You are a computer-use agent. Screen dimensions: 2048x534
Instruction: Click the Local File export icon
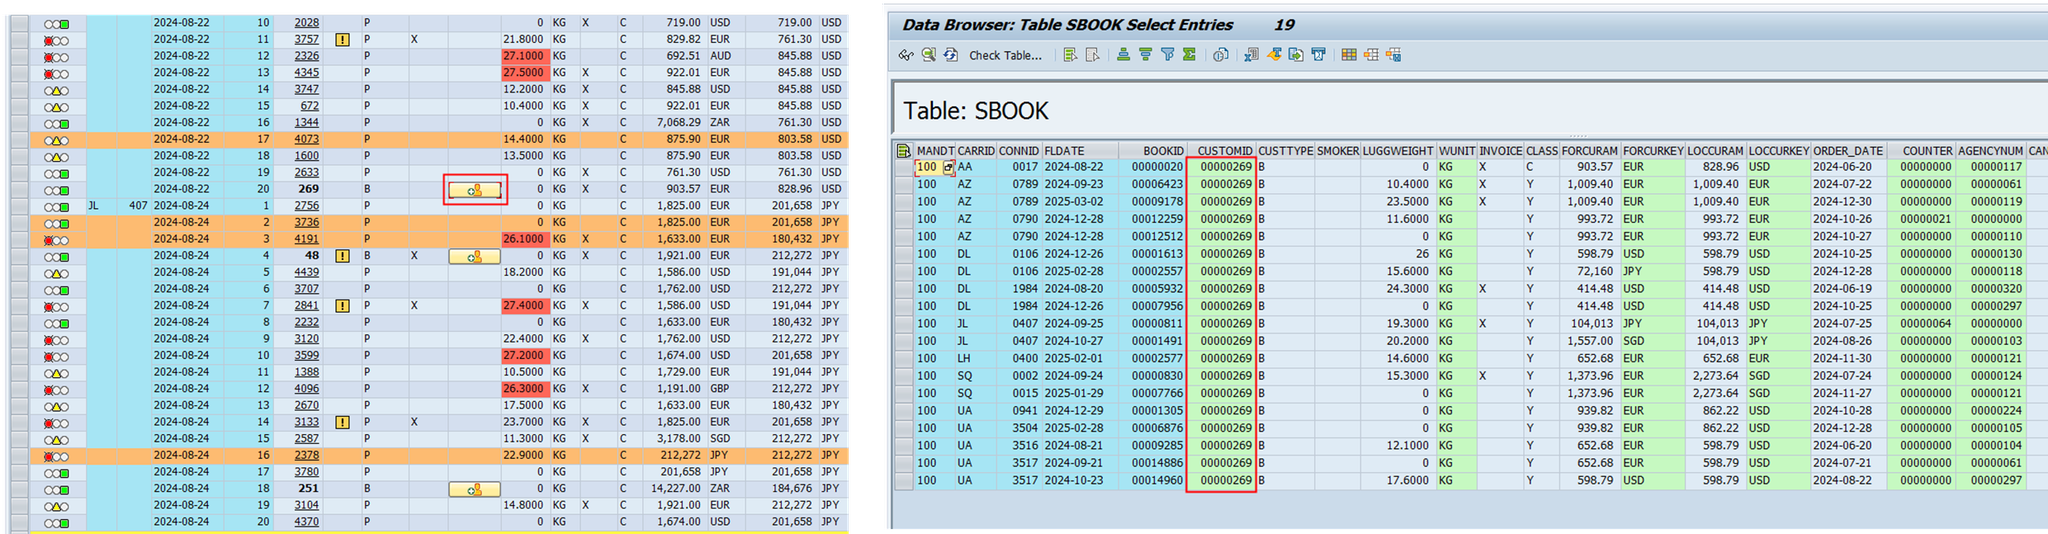coord(1296,55)
